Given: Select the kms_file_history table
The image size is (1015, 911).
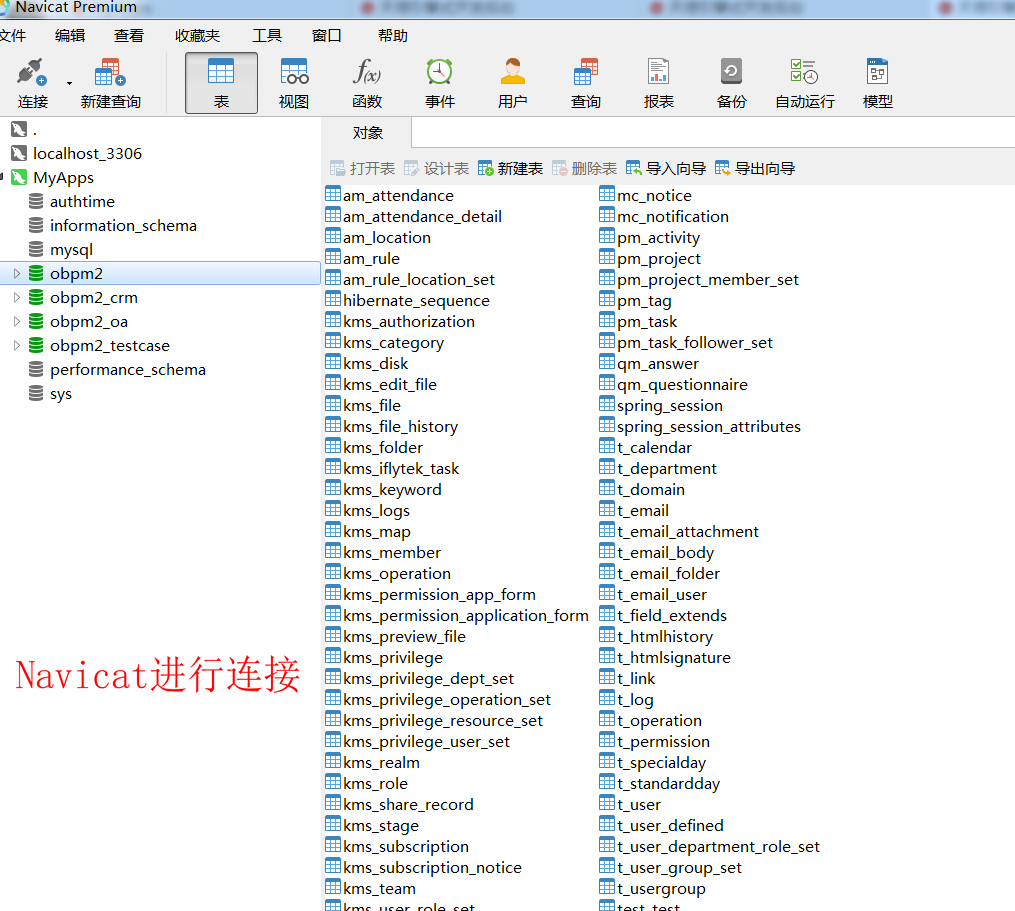Looking at the screenshot, I should pos(401,427).
